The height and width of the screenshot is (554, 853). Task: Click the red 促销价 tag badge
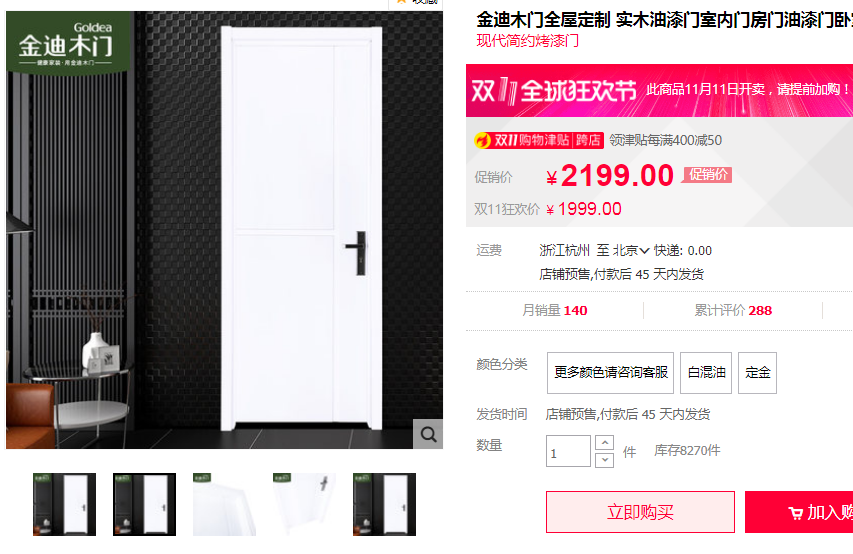click(x=708, y=174)
